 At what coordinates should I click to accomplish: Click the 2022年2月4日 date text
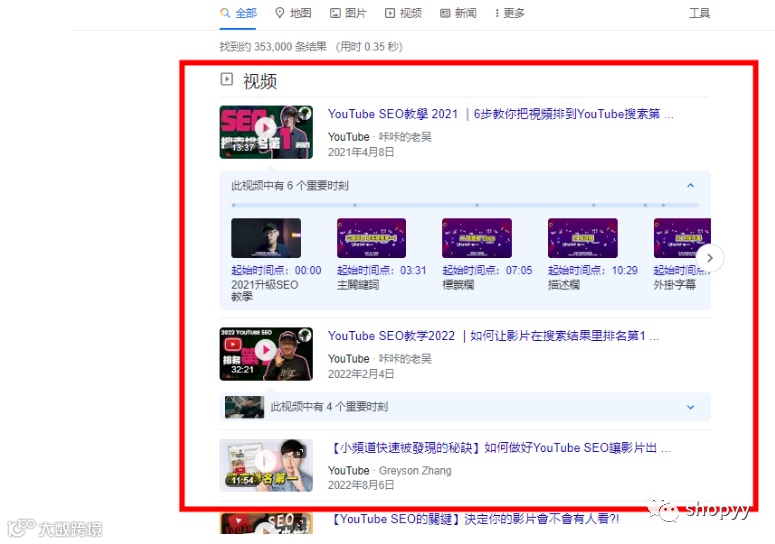pyautogui.click(x=361, y=374)
